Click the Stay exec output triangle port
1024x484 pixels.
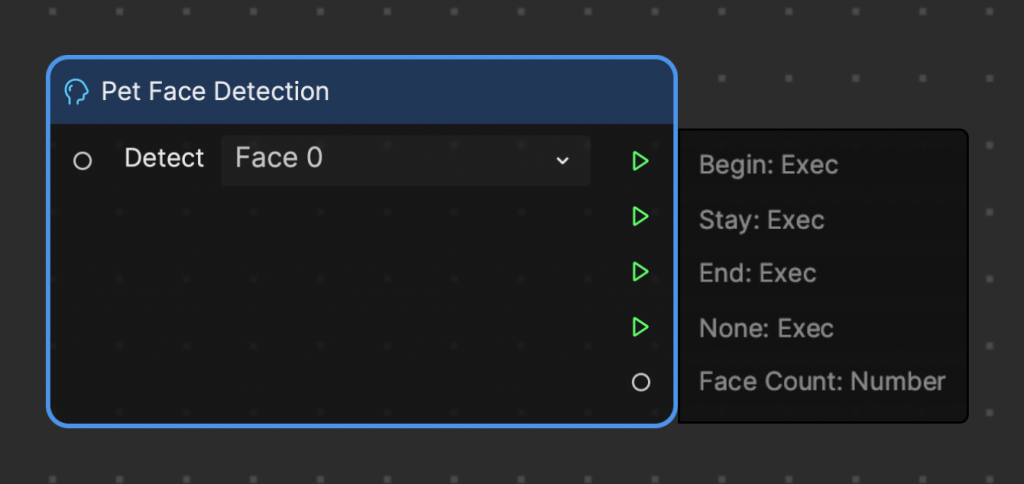click(x=640, y=216)
